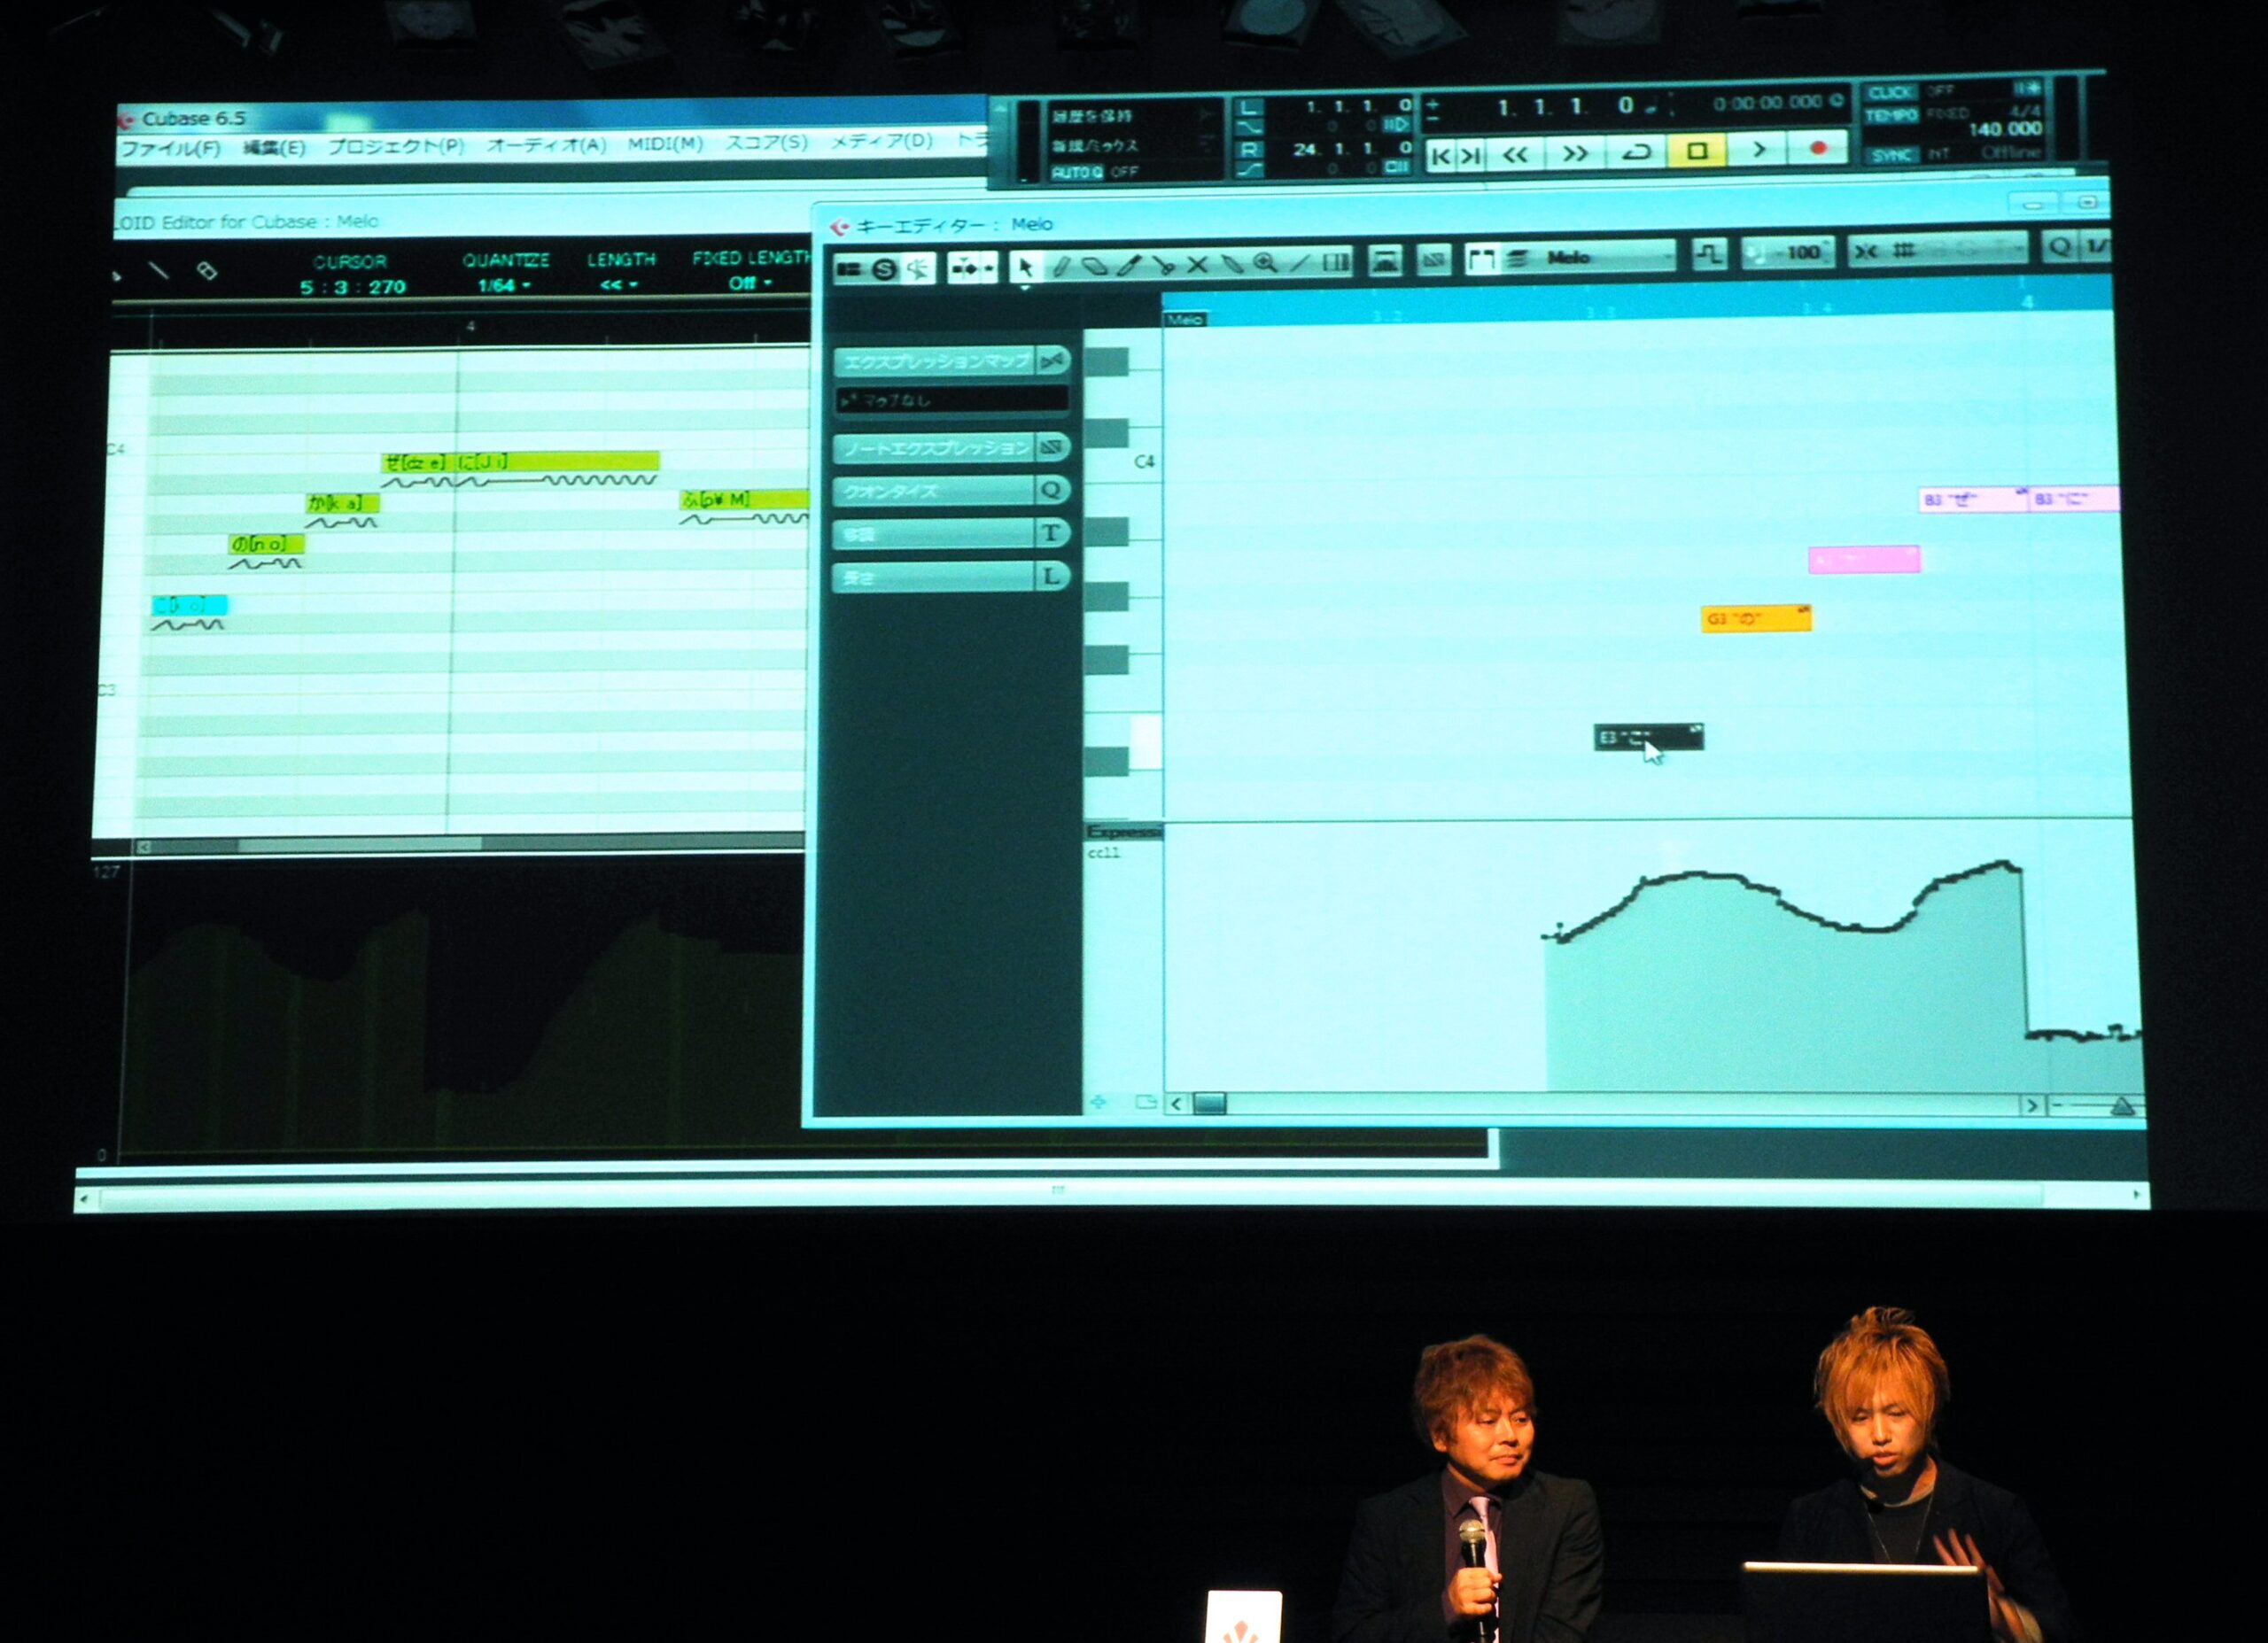
Task: Select the Time Warp tool in Key Editor
Action: click(1336, 263)
